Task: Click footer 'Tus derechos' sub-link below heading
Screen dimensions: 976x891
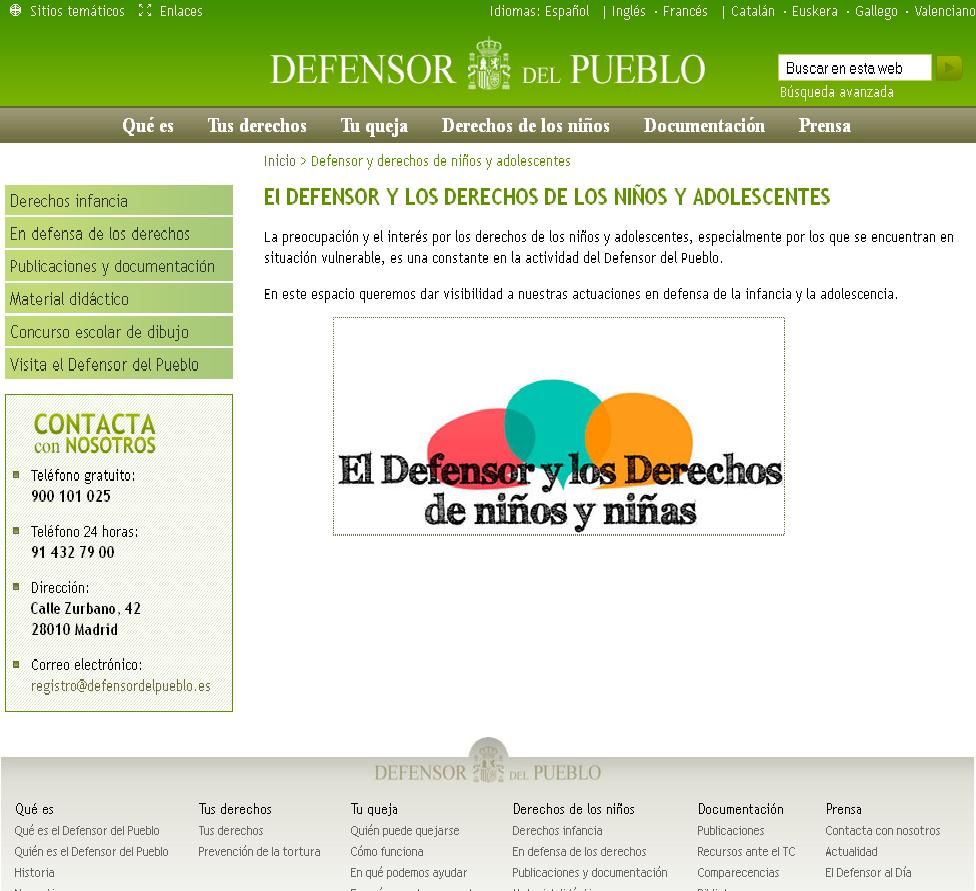Action: (x=230, y=831)
